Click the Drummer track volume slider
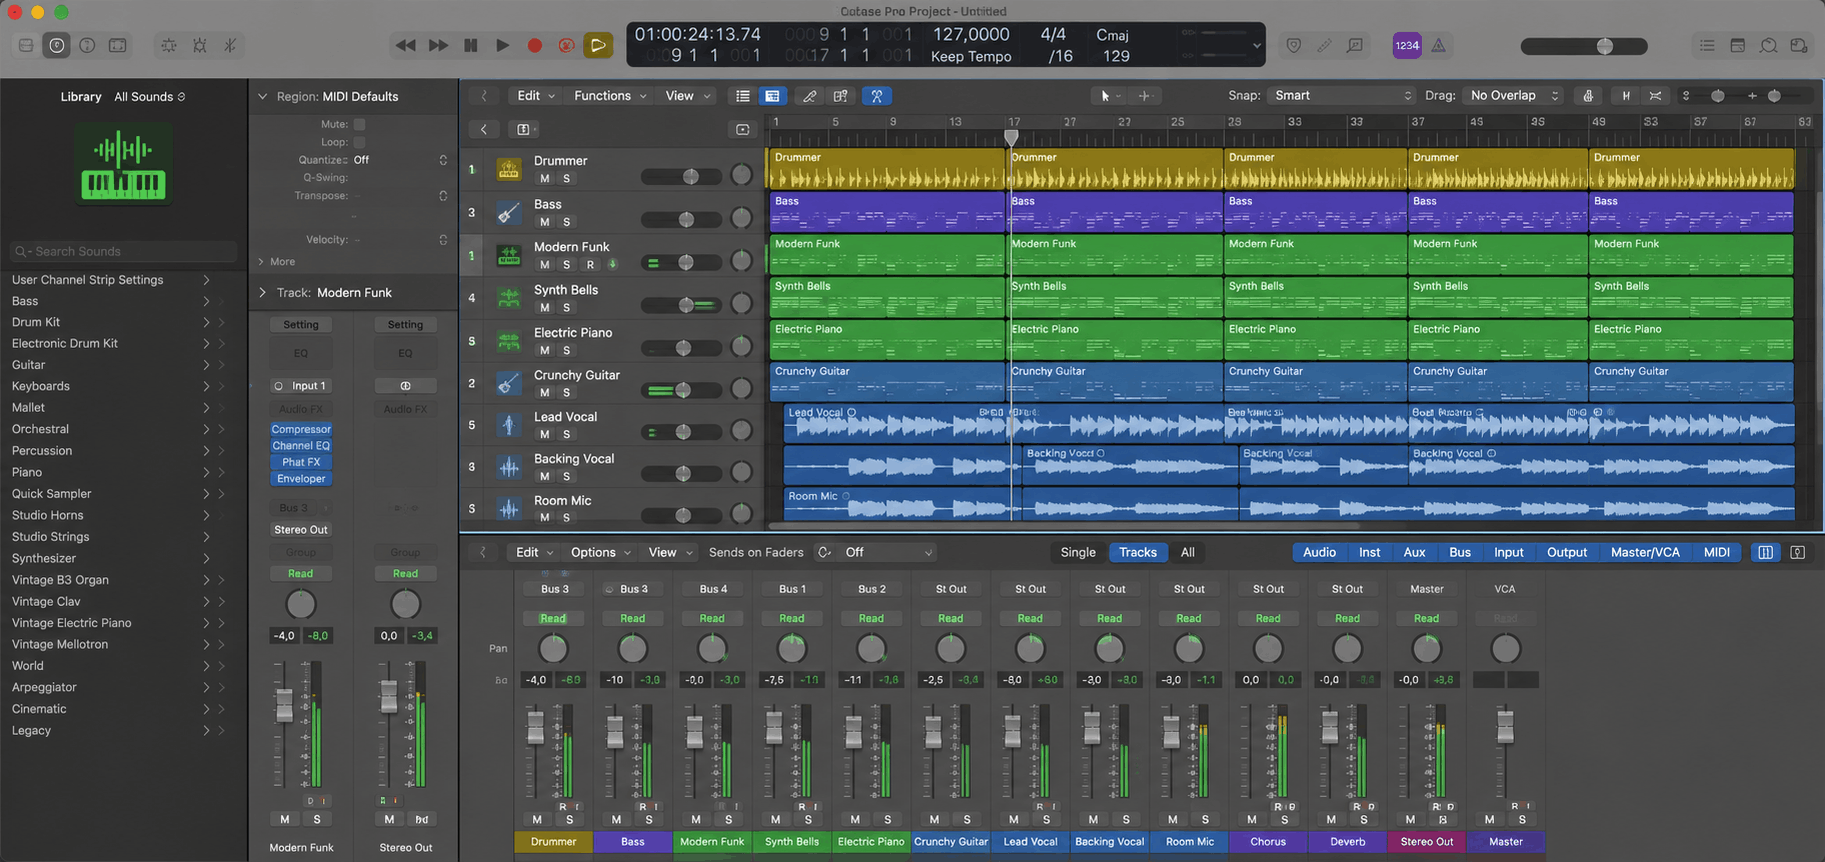Image resolution: width=1825 pixels, height=862 pixels. click(682, 176)
